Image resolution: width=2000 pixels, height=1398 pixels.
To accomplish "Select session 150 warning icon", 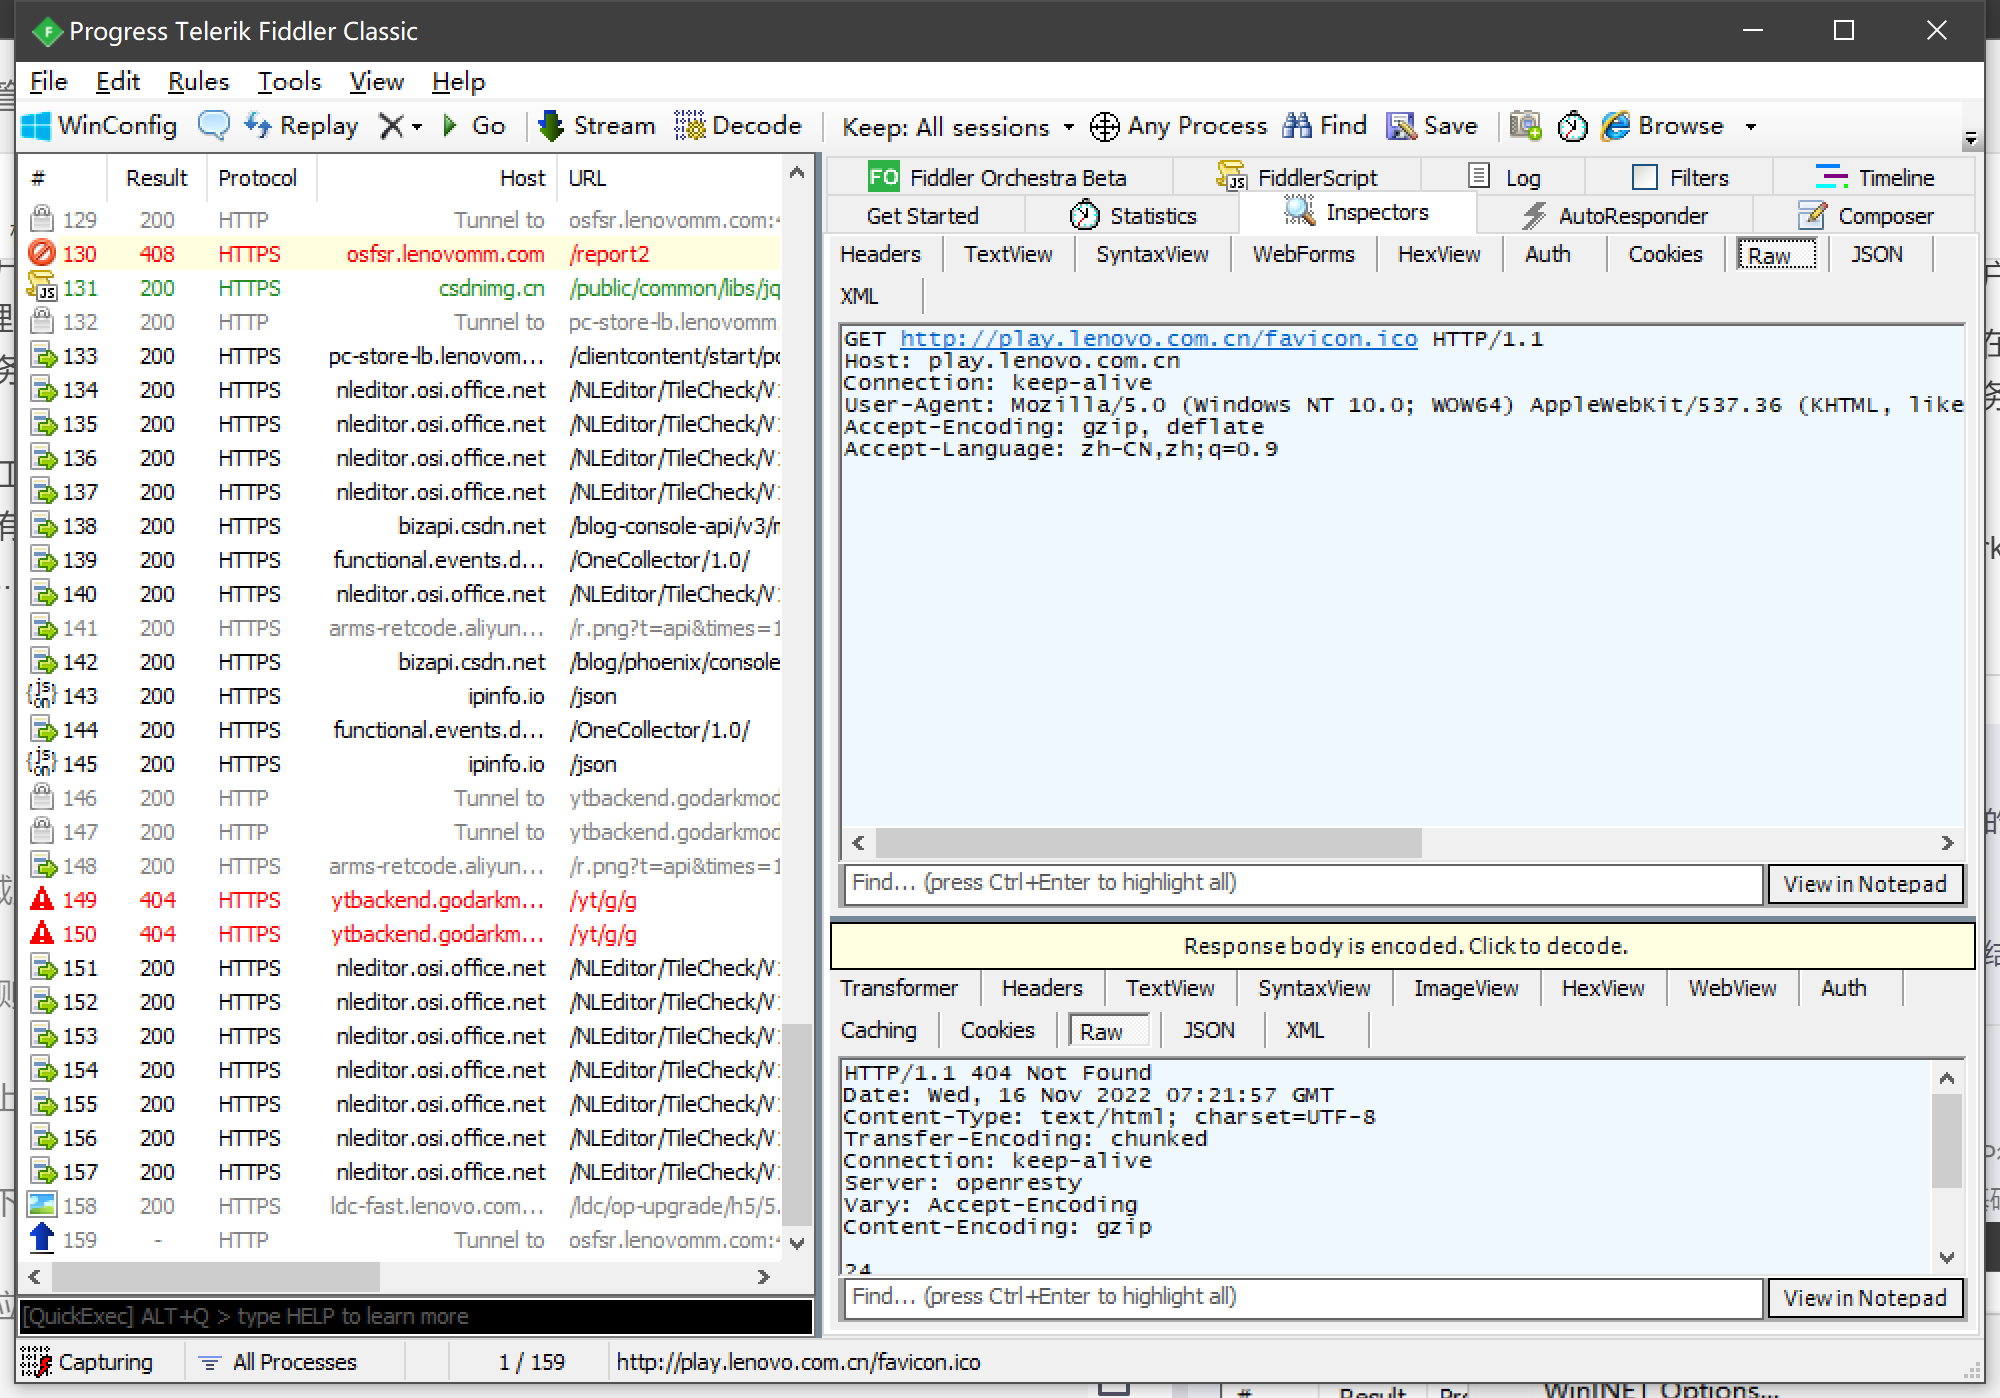I will (42, 934).
